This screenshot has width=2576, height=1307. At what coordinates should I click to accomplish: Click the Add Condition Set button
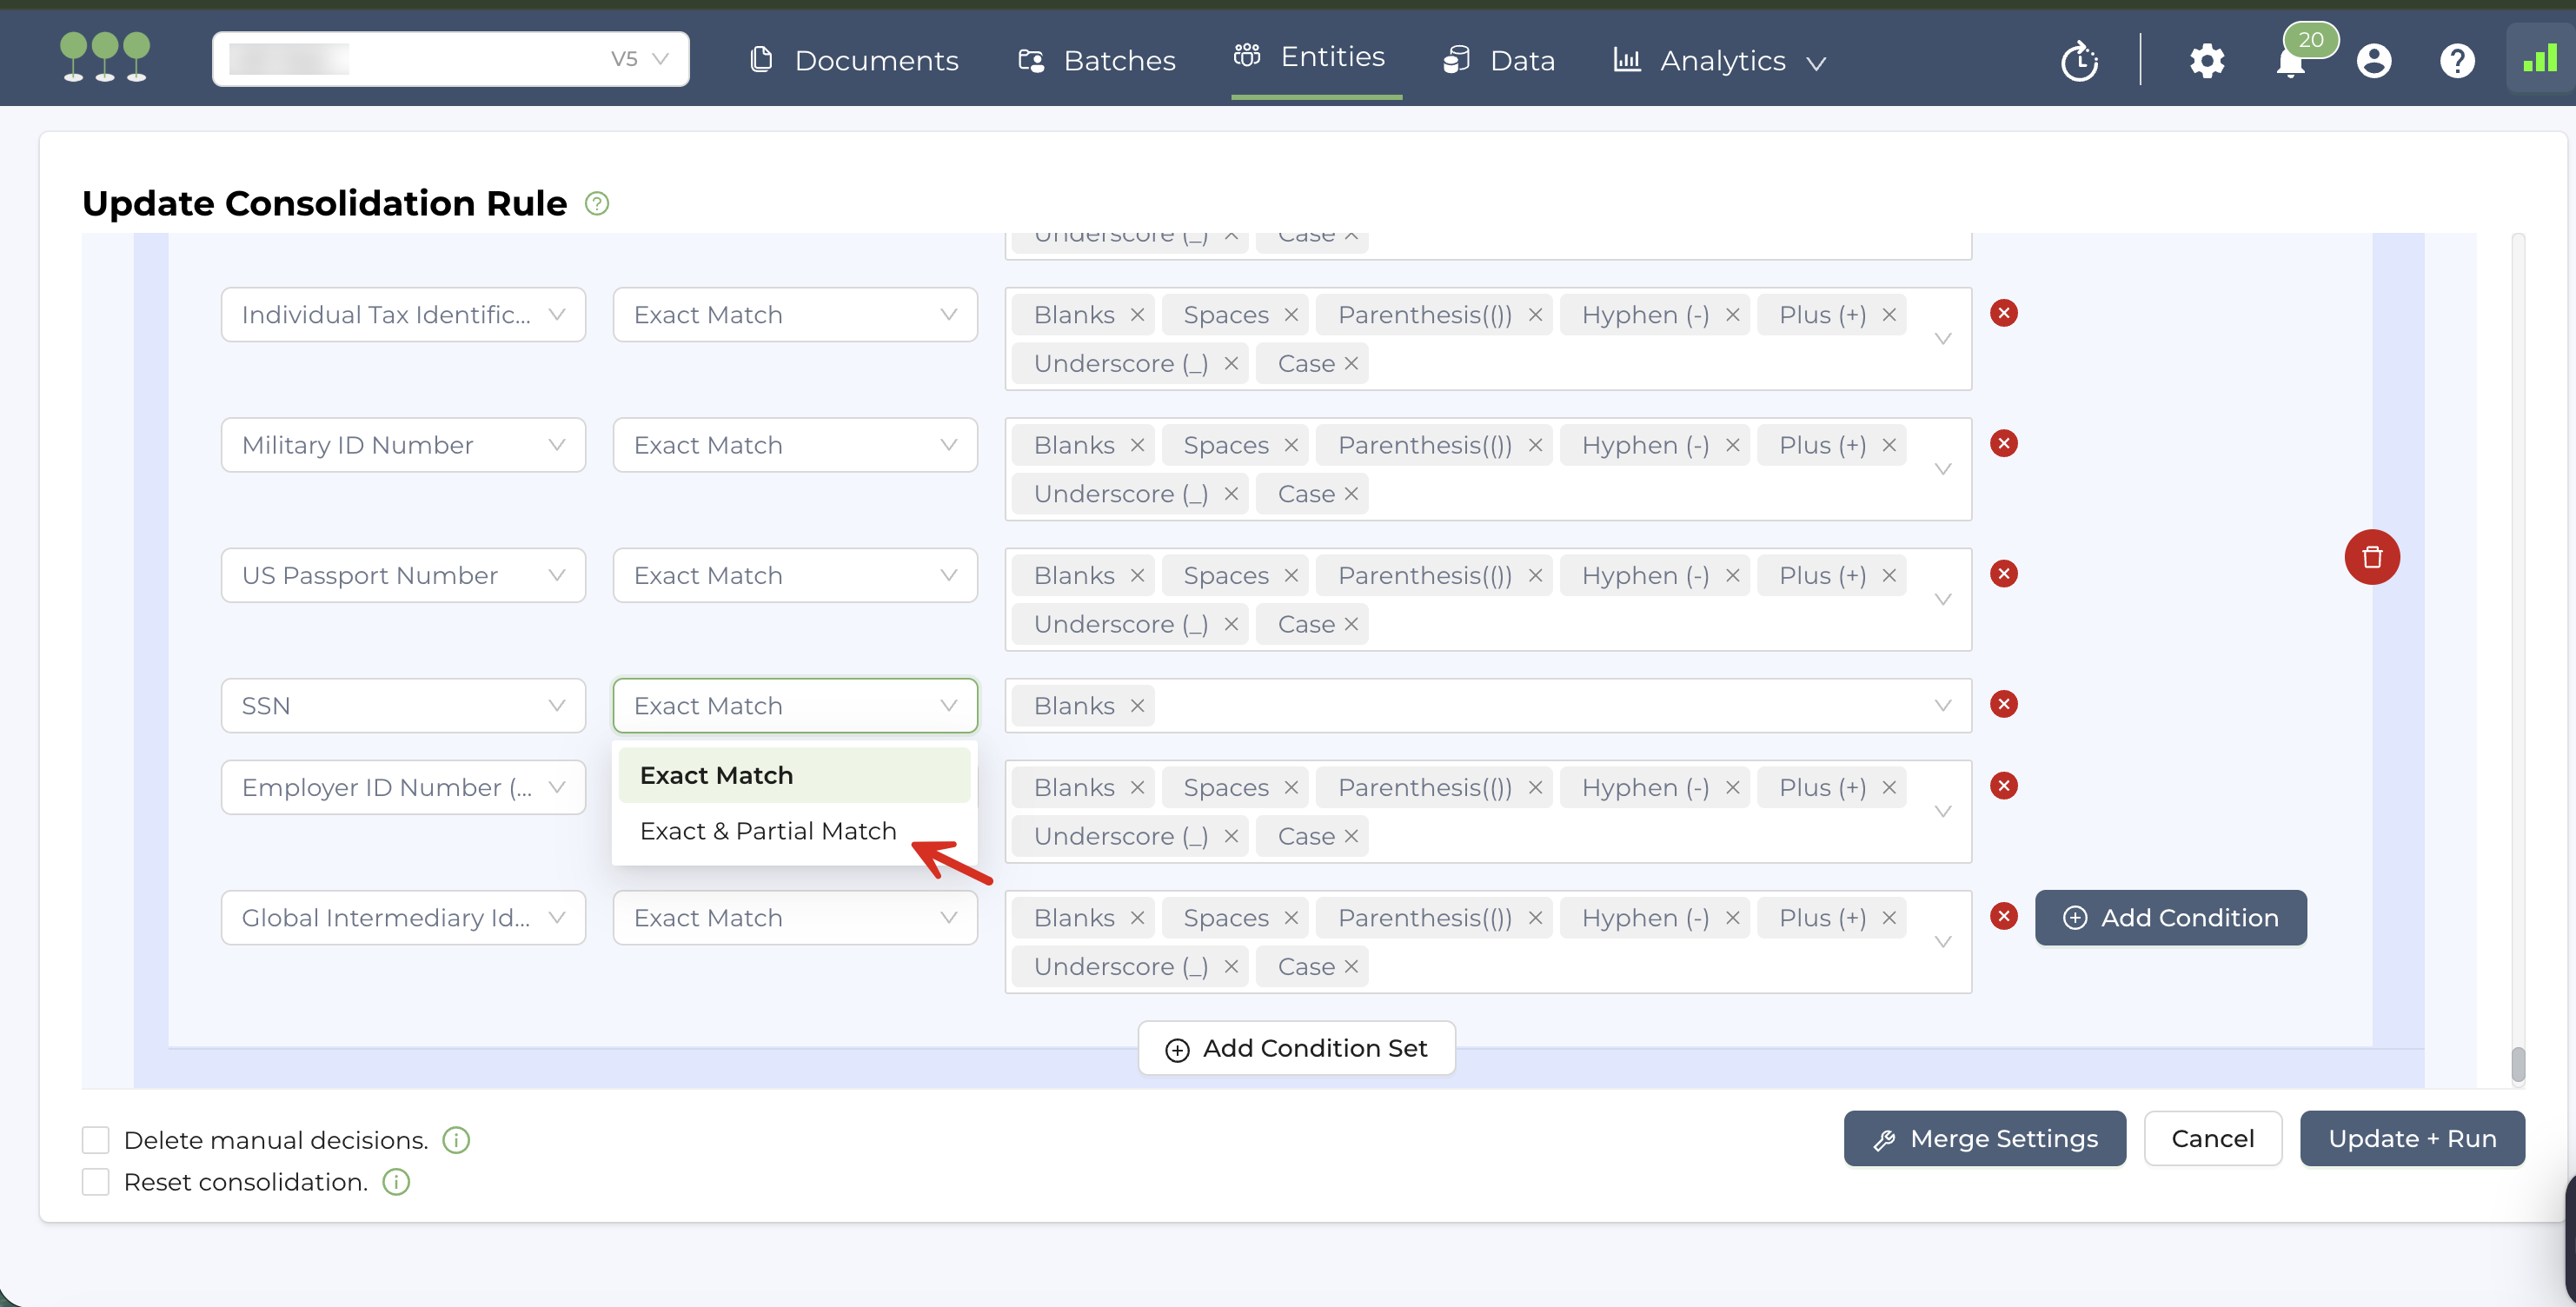(1296, 1048)
